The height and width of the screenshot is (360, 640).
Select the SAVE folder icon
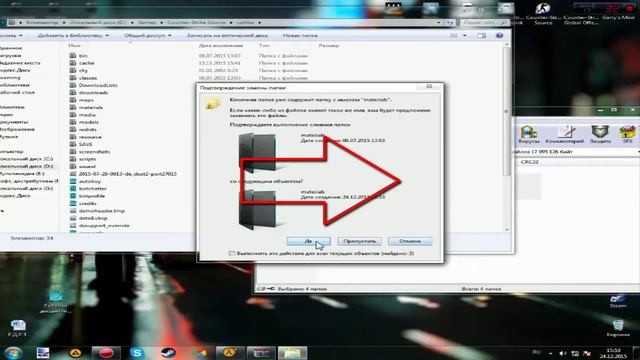tap(73, 144)
